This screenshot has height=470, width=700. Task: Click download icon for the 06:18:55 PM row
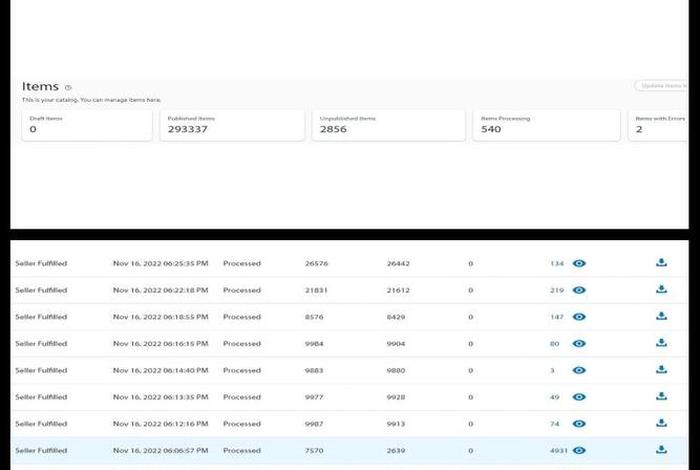660,317
